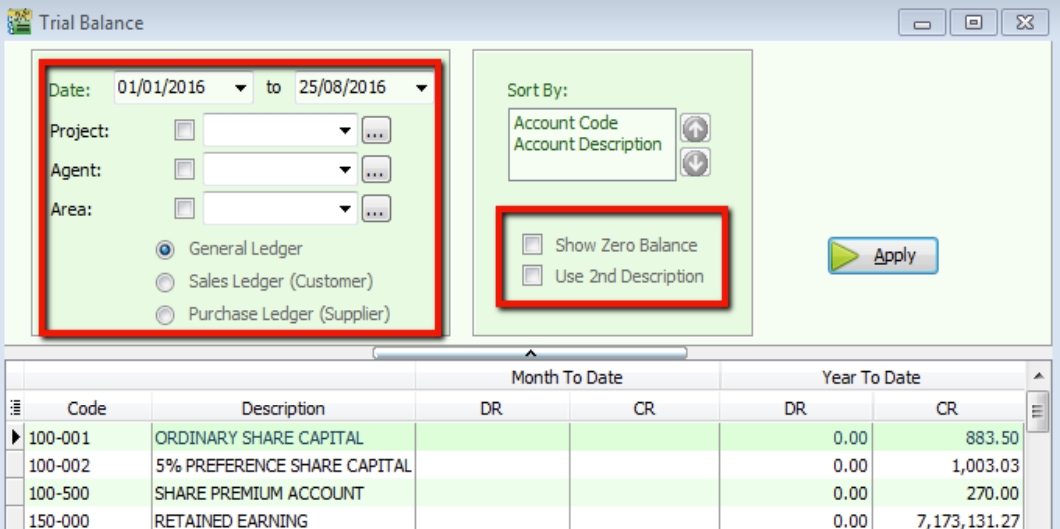Select the RETAINED EARNING row

[283, 520]
